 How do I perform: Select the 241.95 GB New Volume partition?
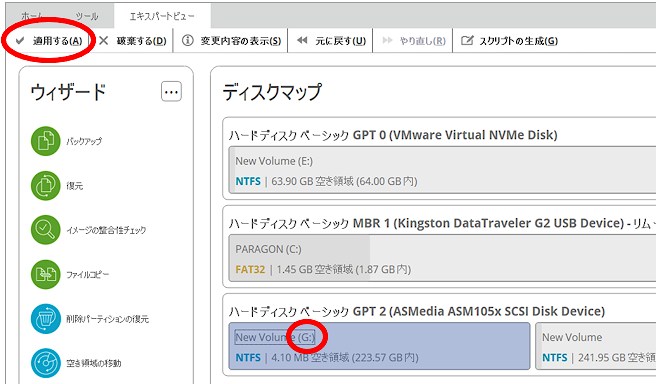coord(596,346)
